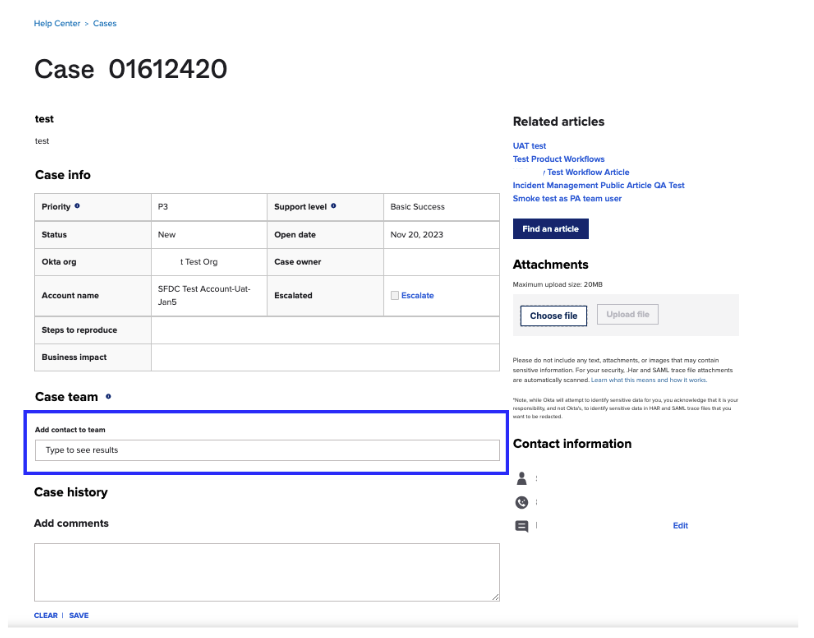Click the Upload file button
Image resolution: width=814 pixels, height=638 pixels.
point(627,314)
